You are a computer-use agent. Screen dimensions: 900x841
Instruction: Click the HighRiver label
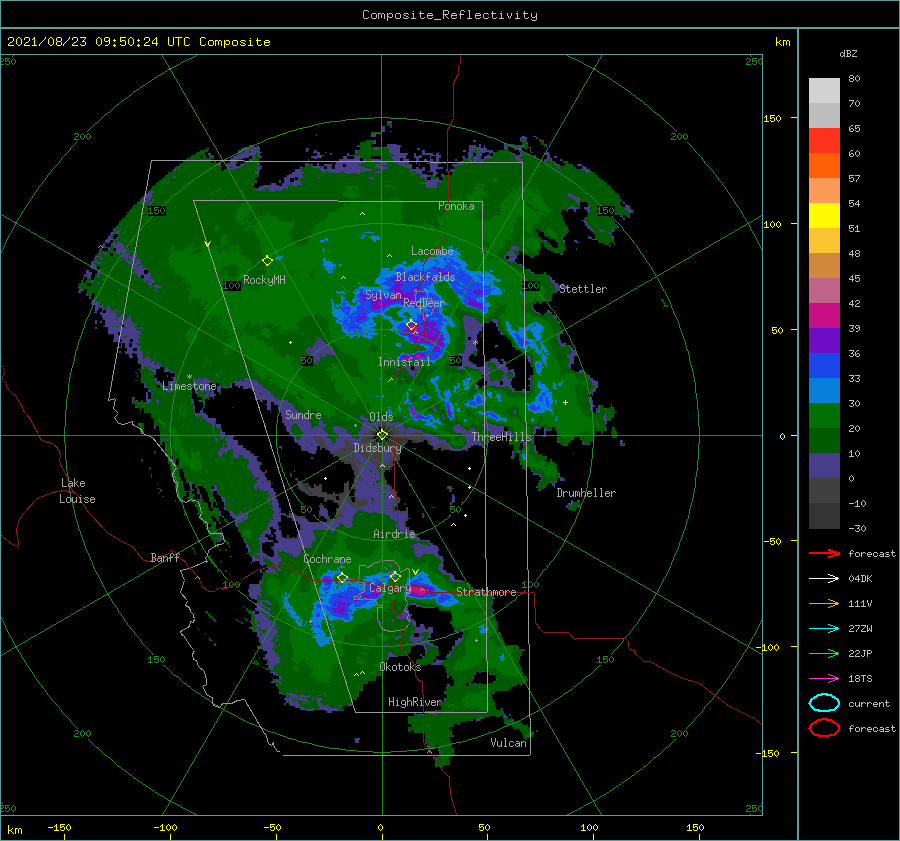(x=415, y=702)
